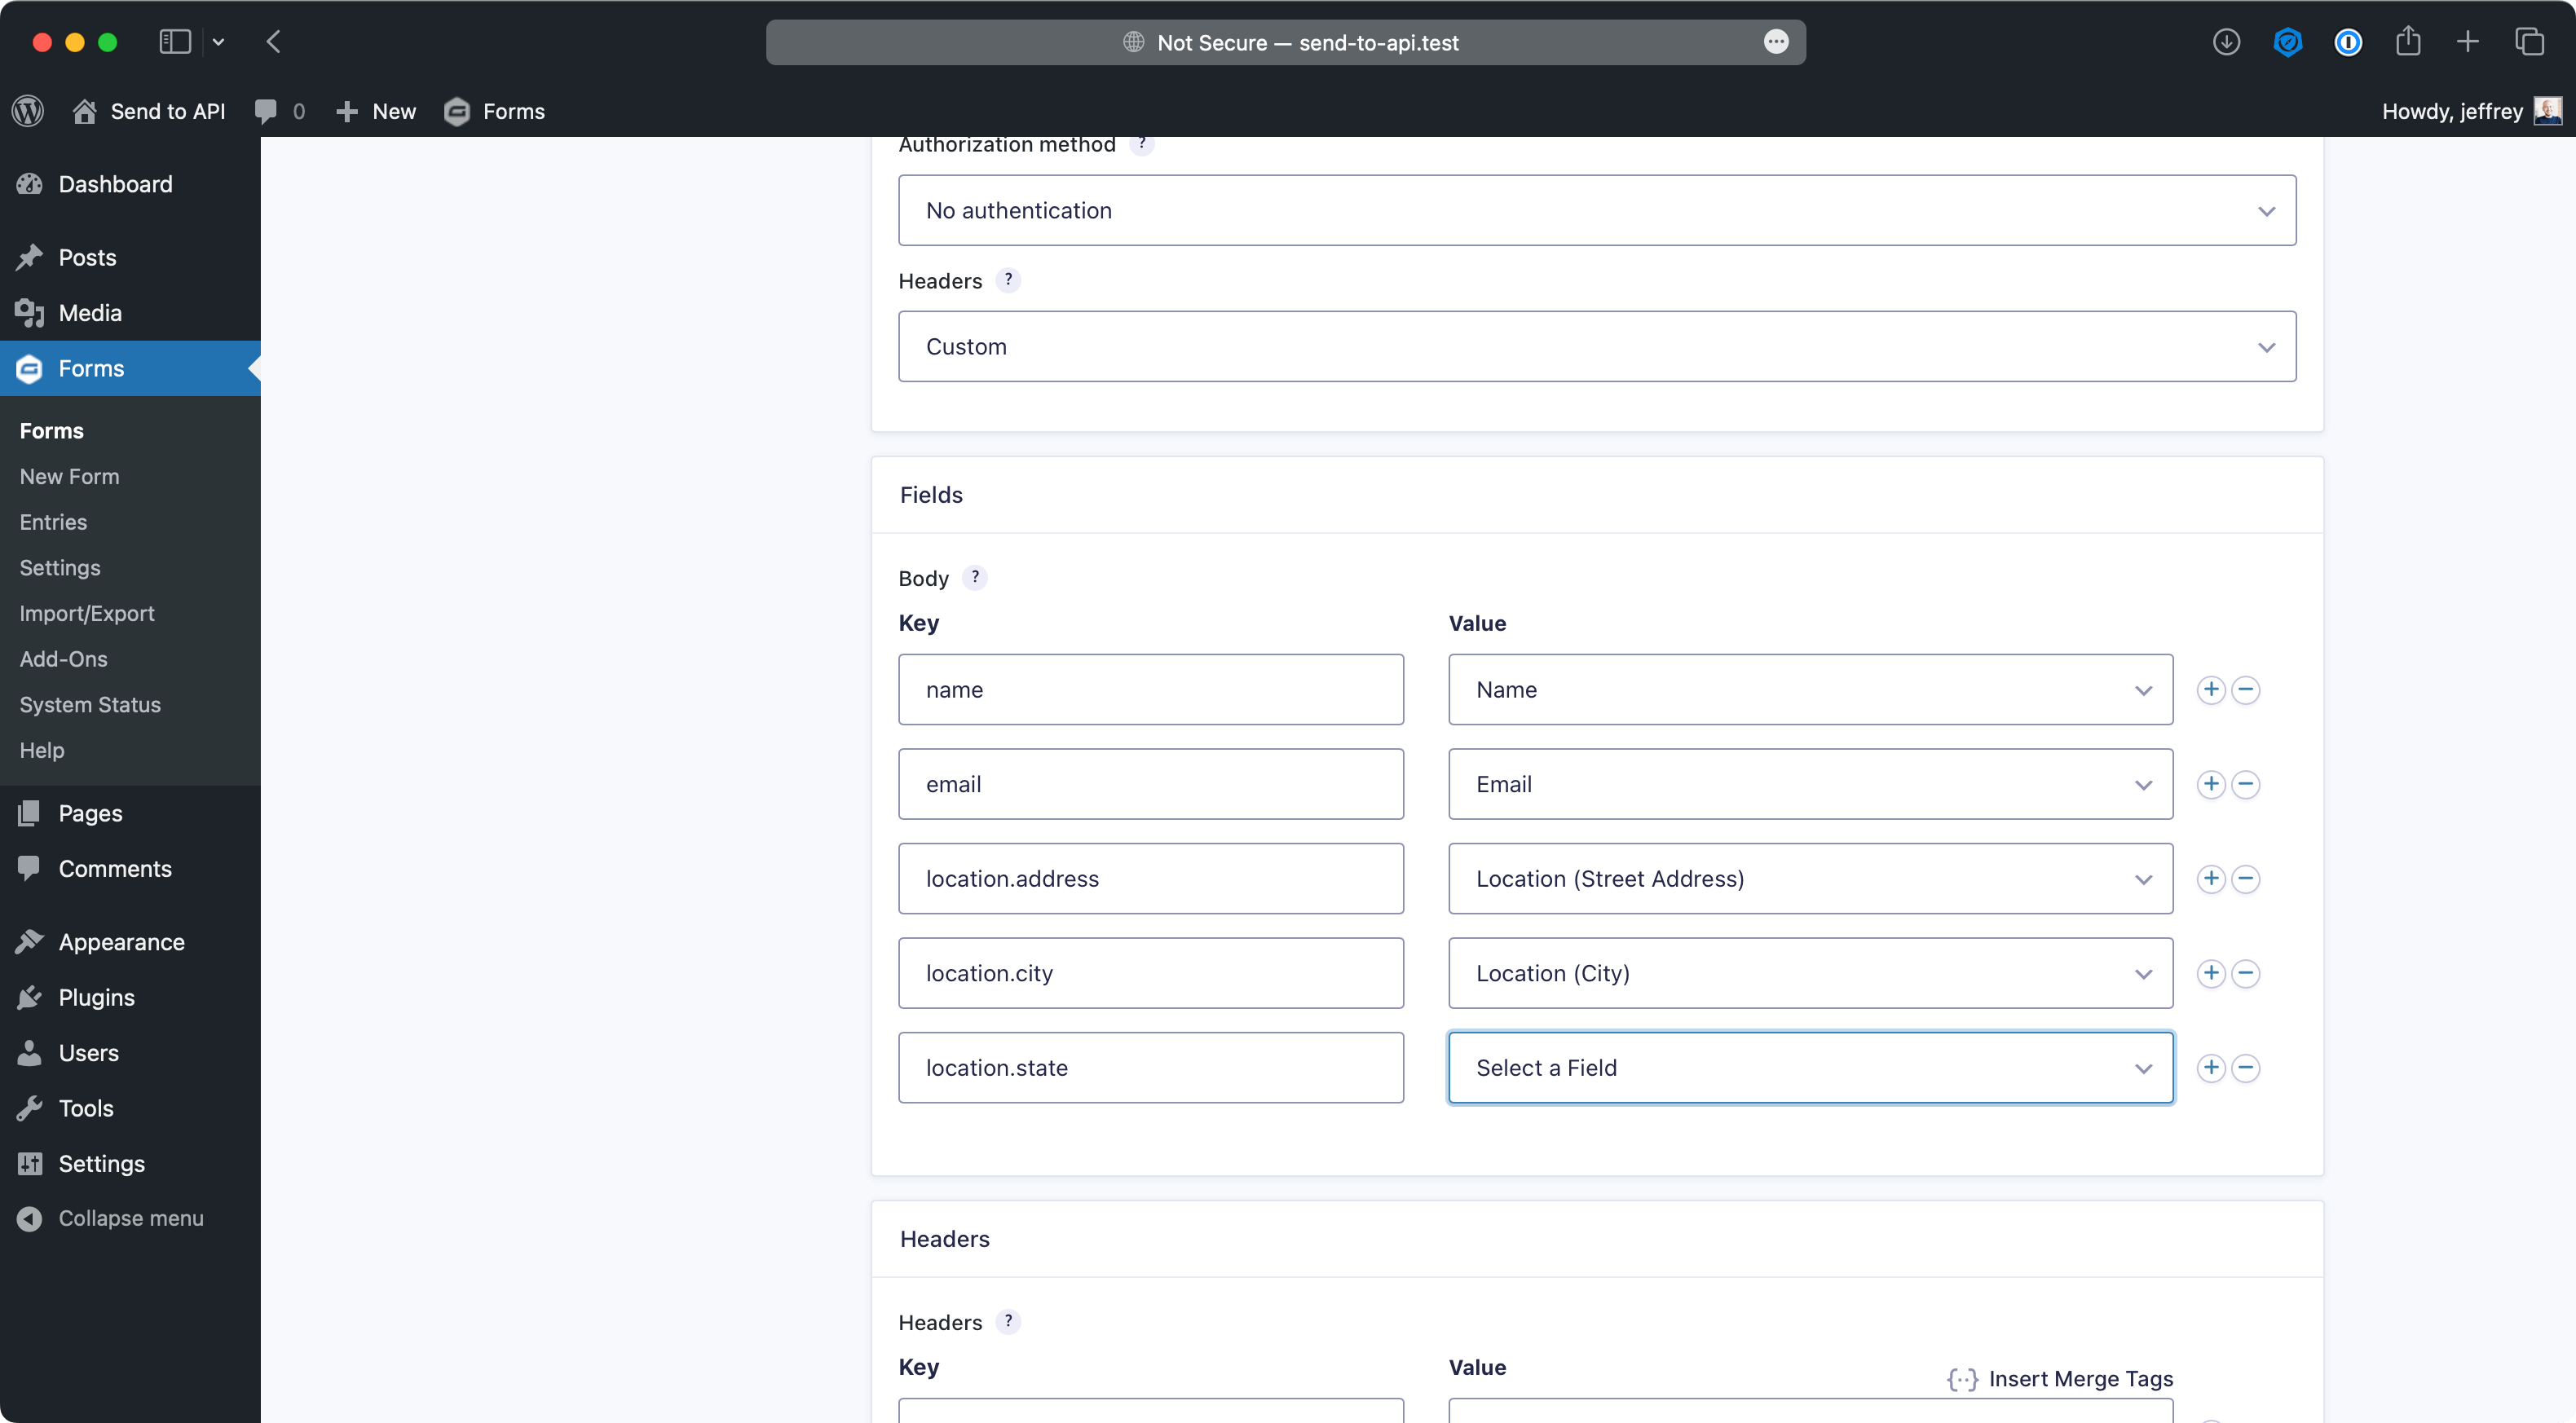Open the Select a Field dropdown
2576x1423 pixels.
1810,1068
